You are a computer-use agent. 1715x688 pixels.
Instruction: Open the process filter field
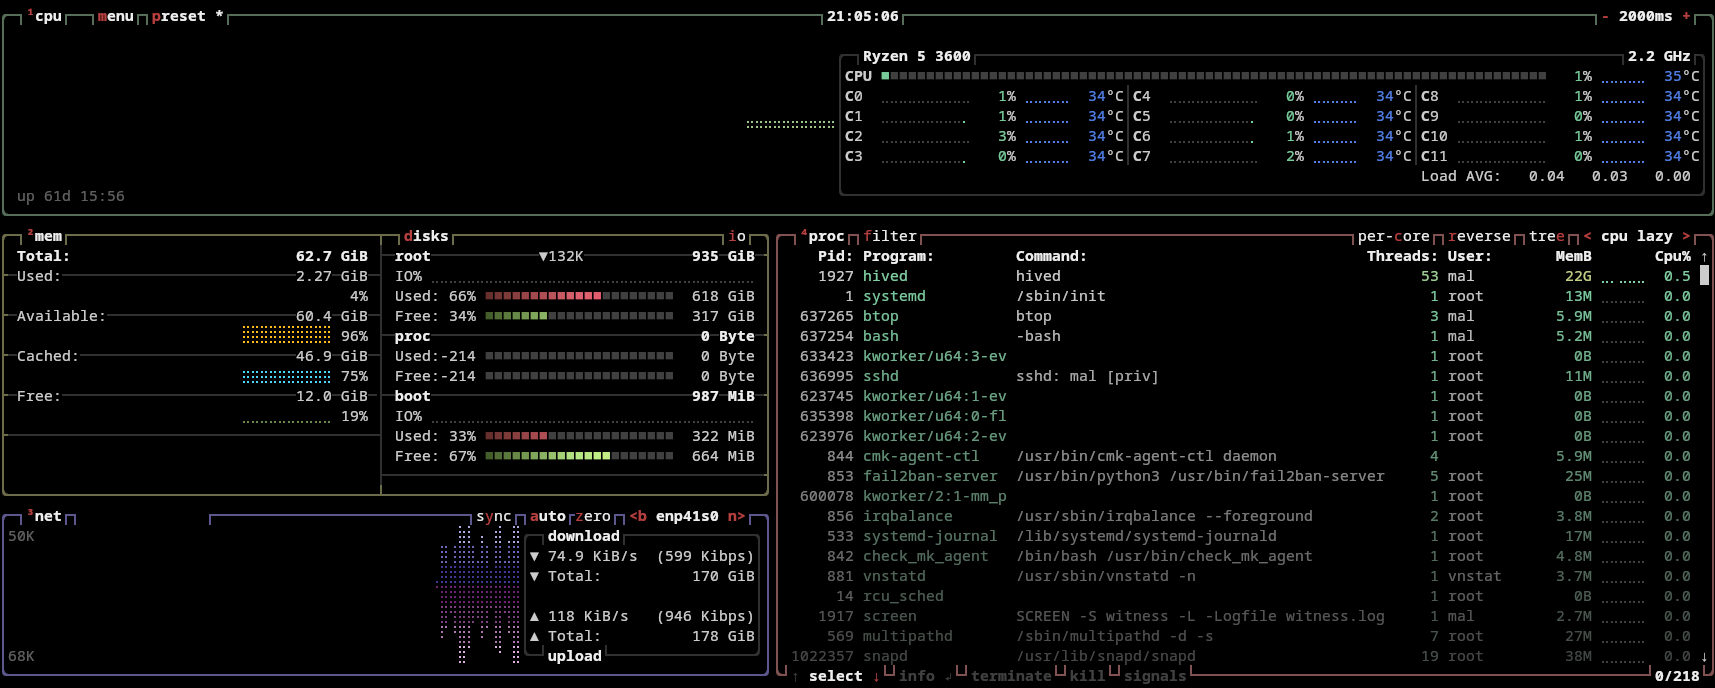point(889,237)
